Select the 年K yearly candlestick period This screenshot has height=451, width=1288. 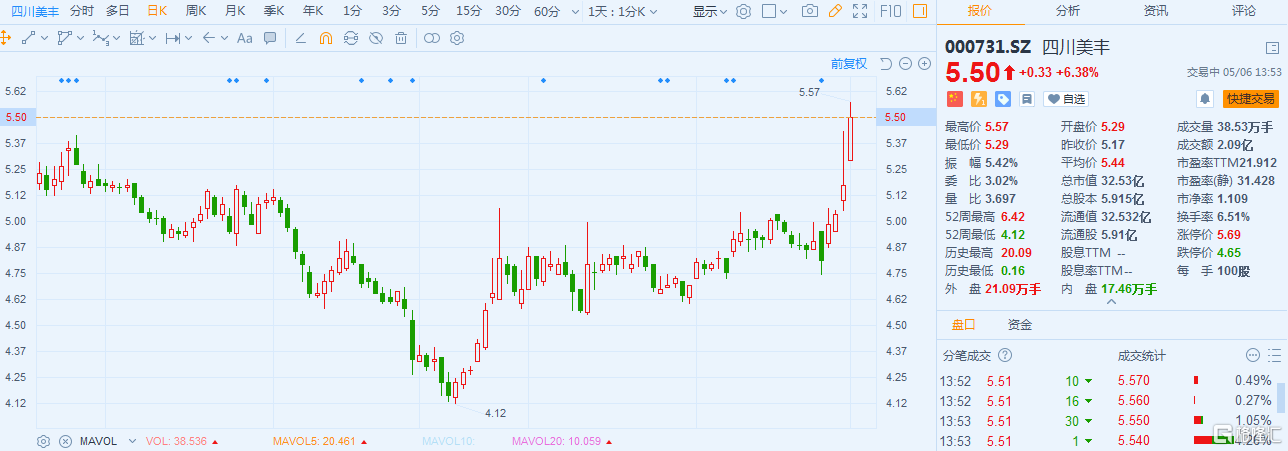pos(313,11)
